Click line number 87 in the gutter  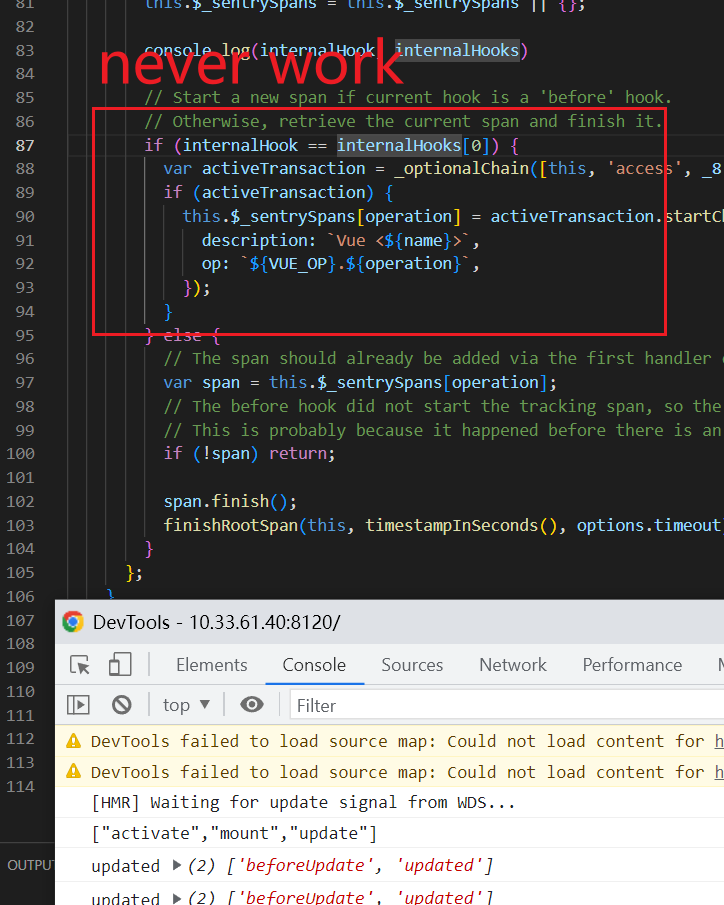(23, 145)
